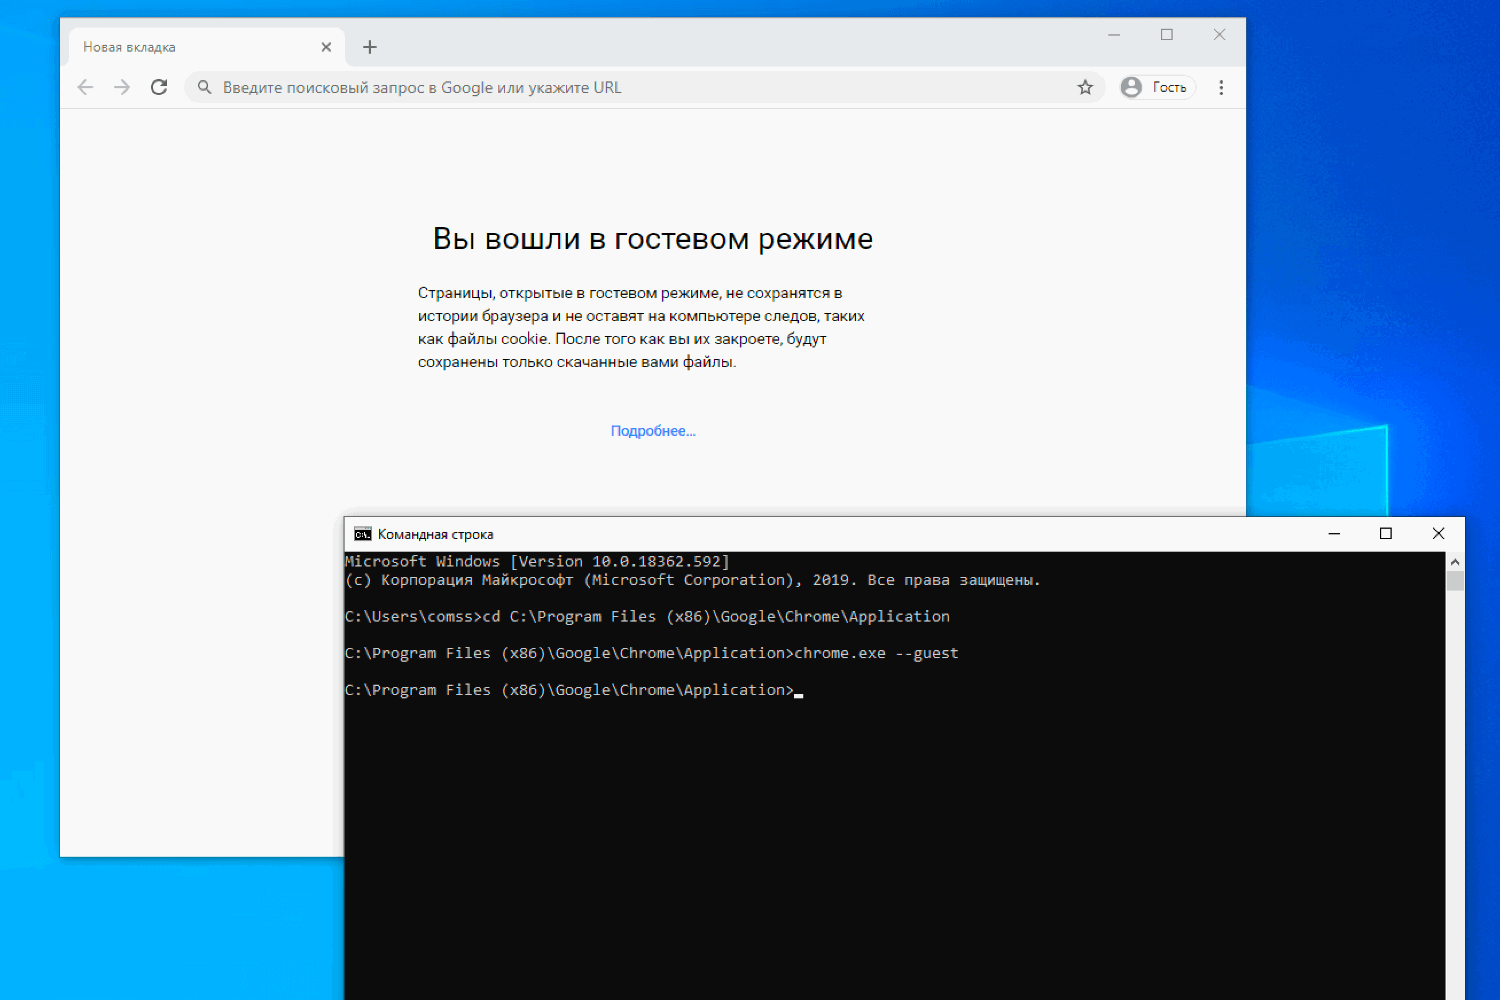Open the "Подробнее…" link
Image resolution: width=1500 pixels, height=1000 pixels.
pyautogui.click(x=652, y=430)
